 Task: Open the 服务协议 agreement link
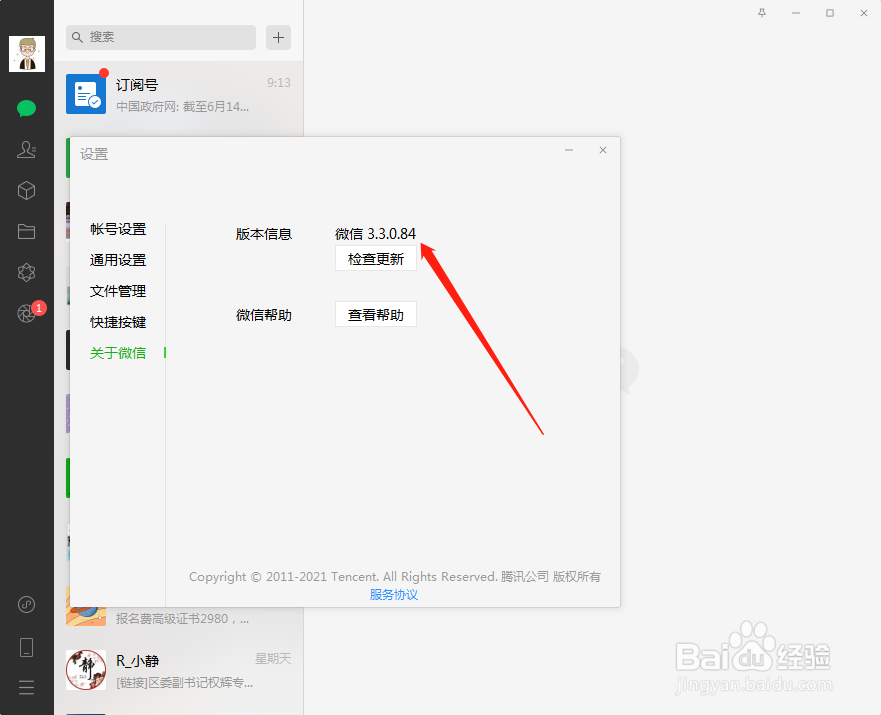tap(393, 594)
